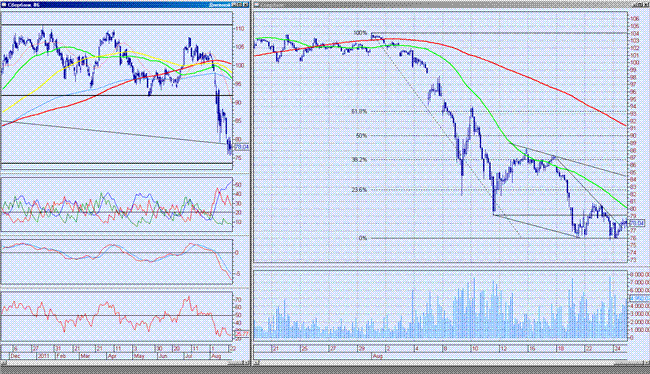Click the Сбербанк chart window system icon
650x374 pixels.
(x=4, y=5)
